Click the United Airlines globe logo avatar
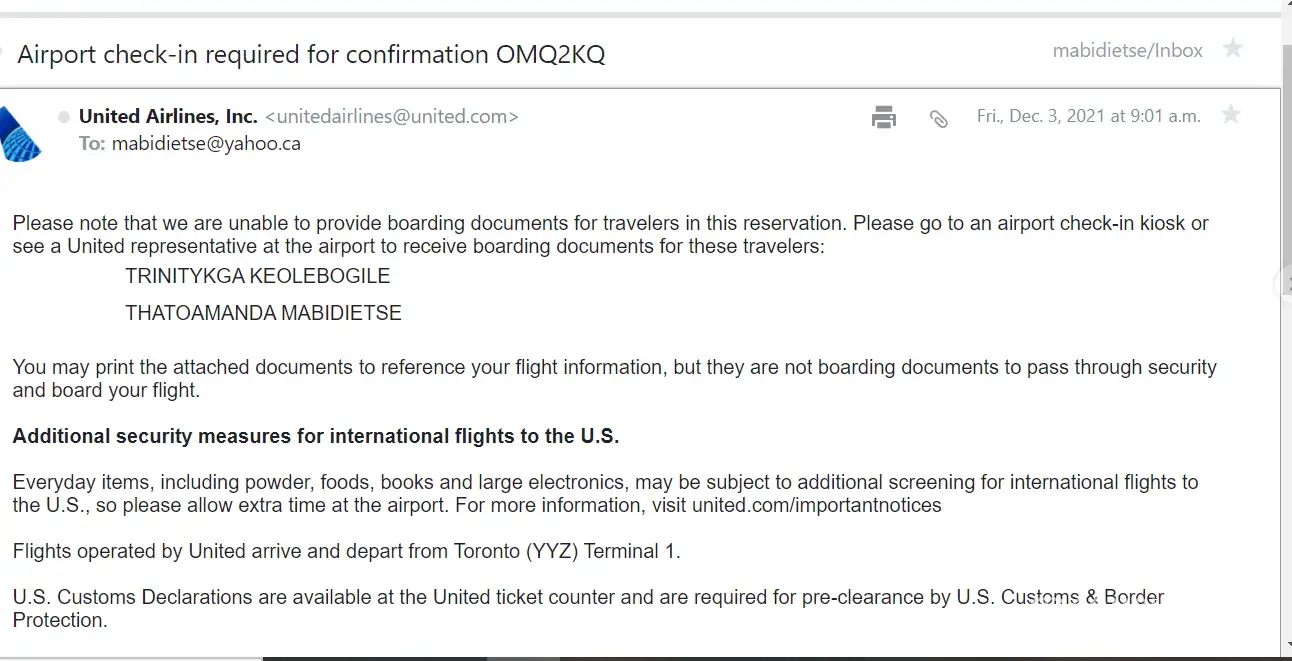Image resolution: width=1292 pixels, height=661 pixels. (20, 134)
